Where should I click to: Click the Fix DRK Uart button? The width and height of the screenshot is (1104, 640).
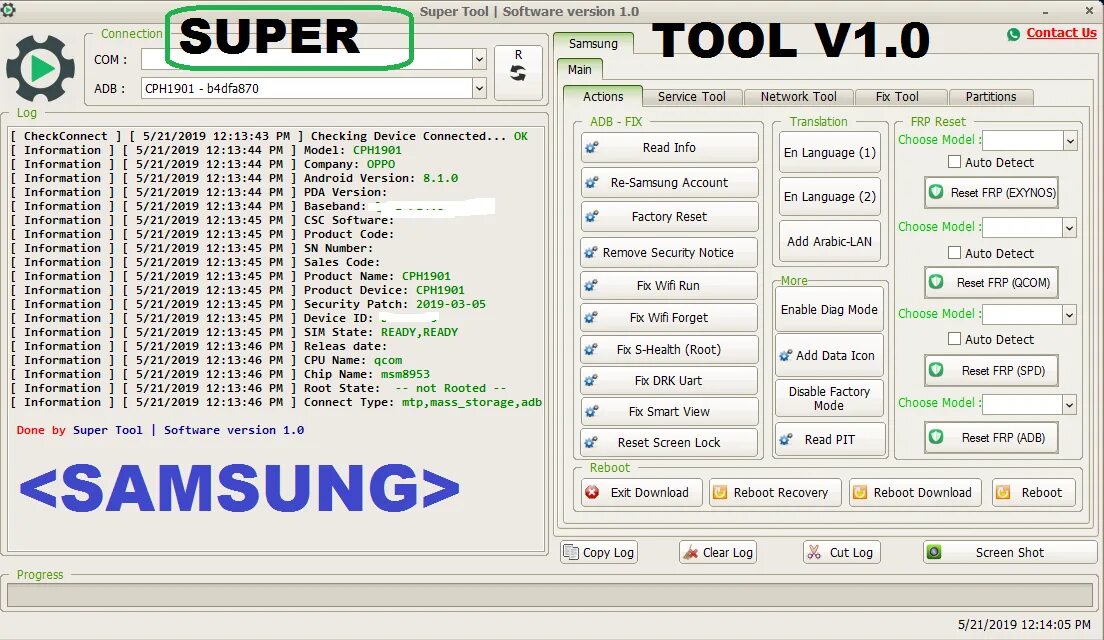point(670,380)
